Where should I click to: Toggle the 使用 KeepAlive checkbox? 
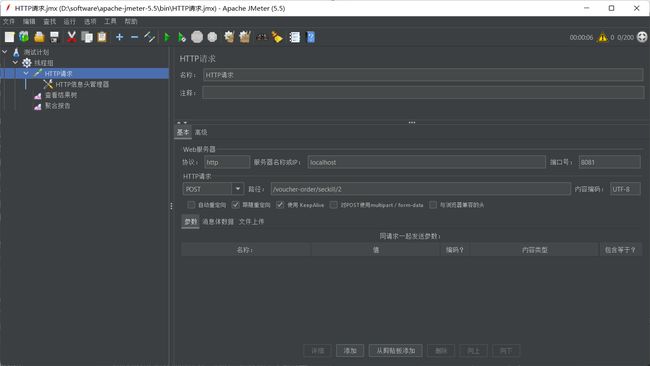(280, 205)
